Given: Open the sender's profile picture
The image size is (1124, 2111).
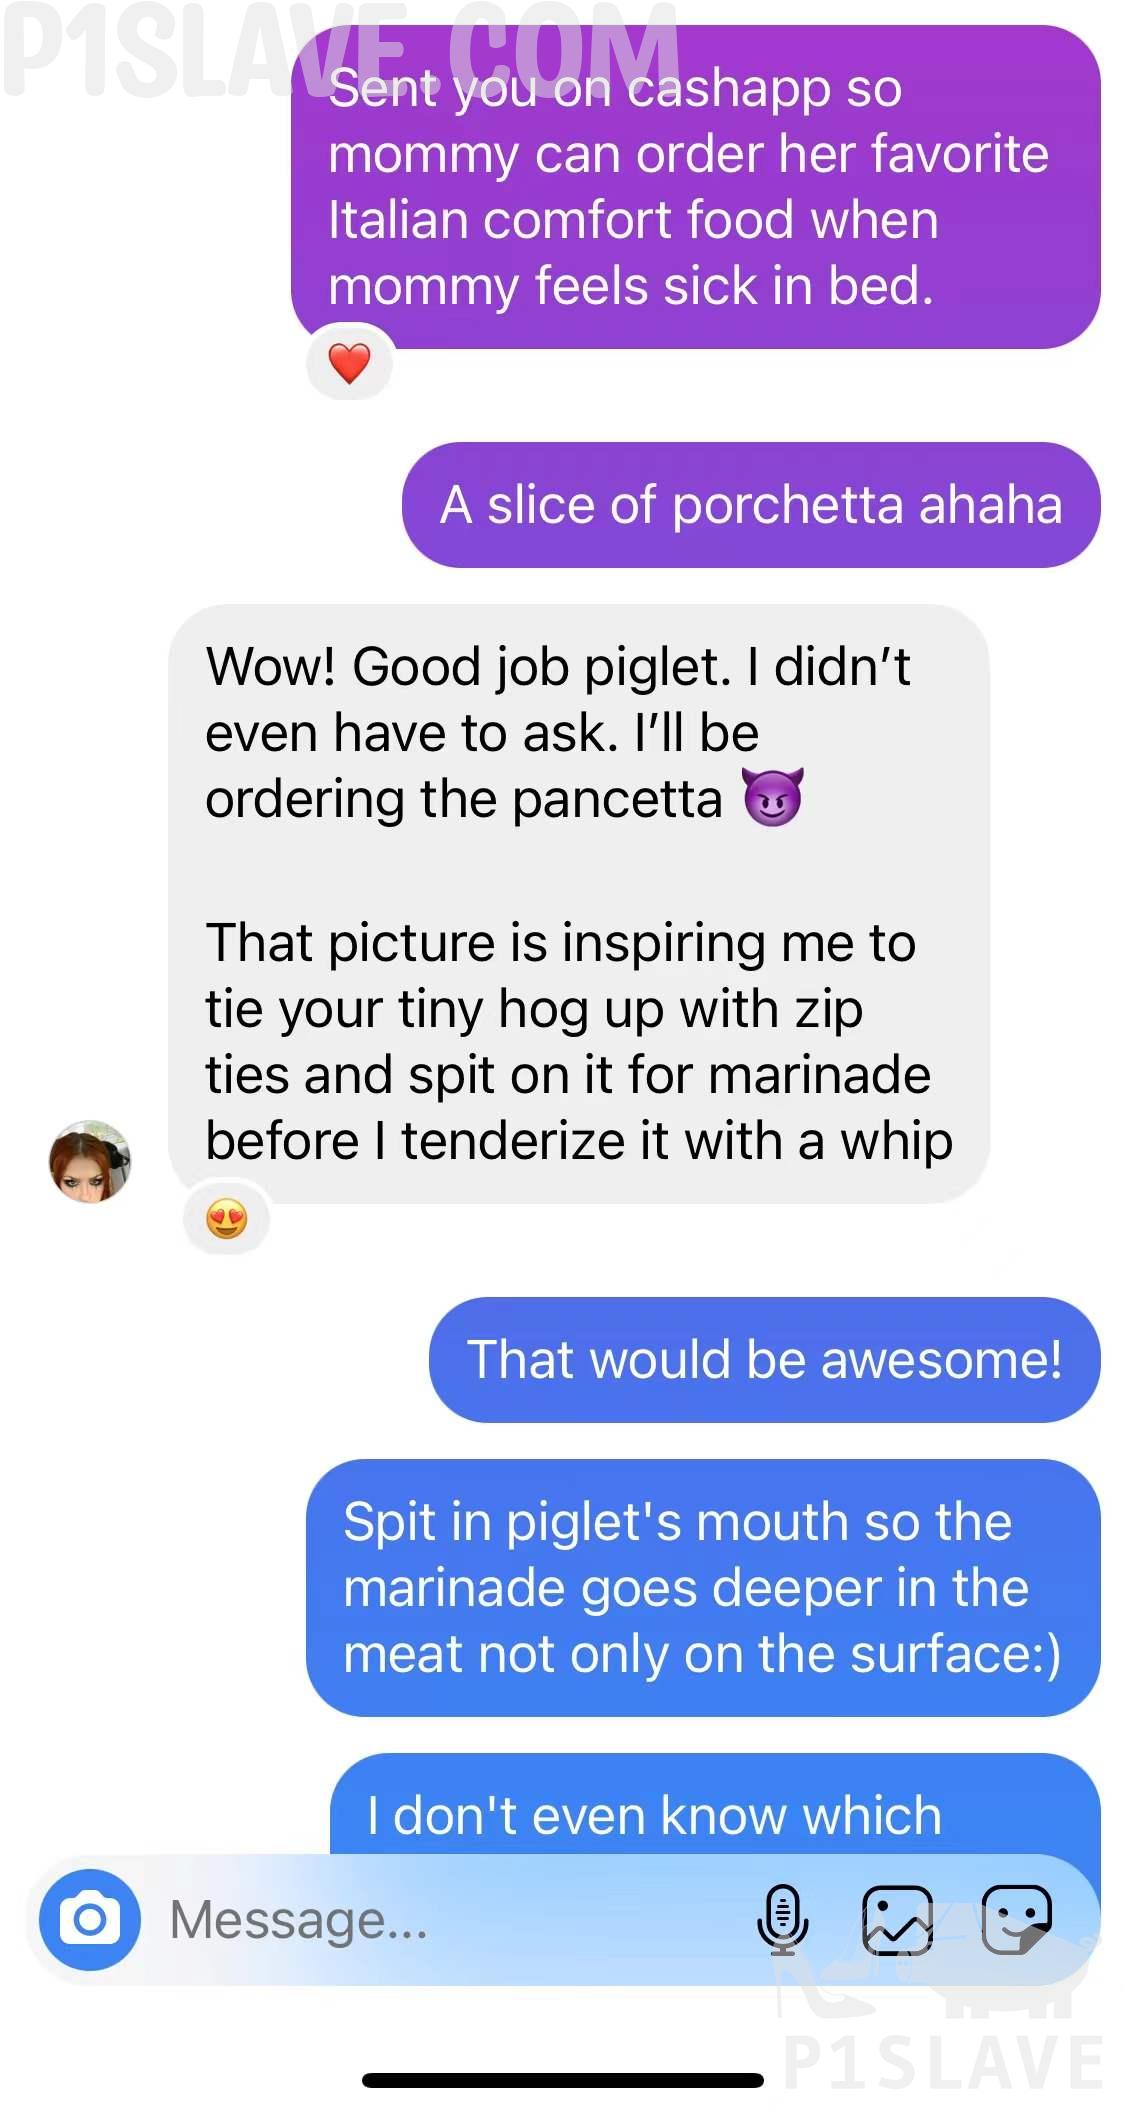Looking at the screenshot, I should [90, 1161].
